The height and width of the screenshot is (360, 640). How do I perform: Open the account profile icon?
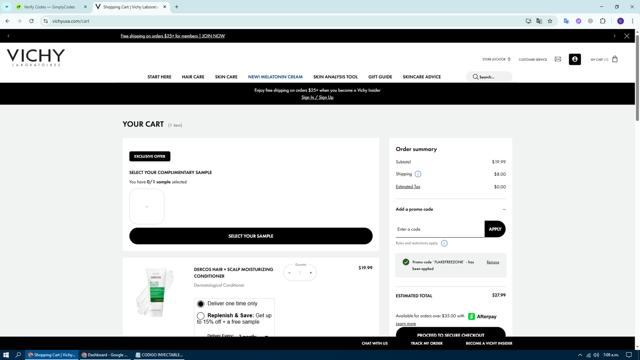coord(575,59)
